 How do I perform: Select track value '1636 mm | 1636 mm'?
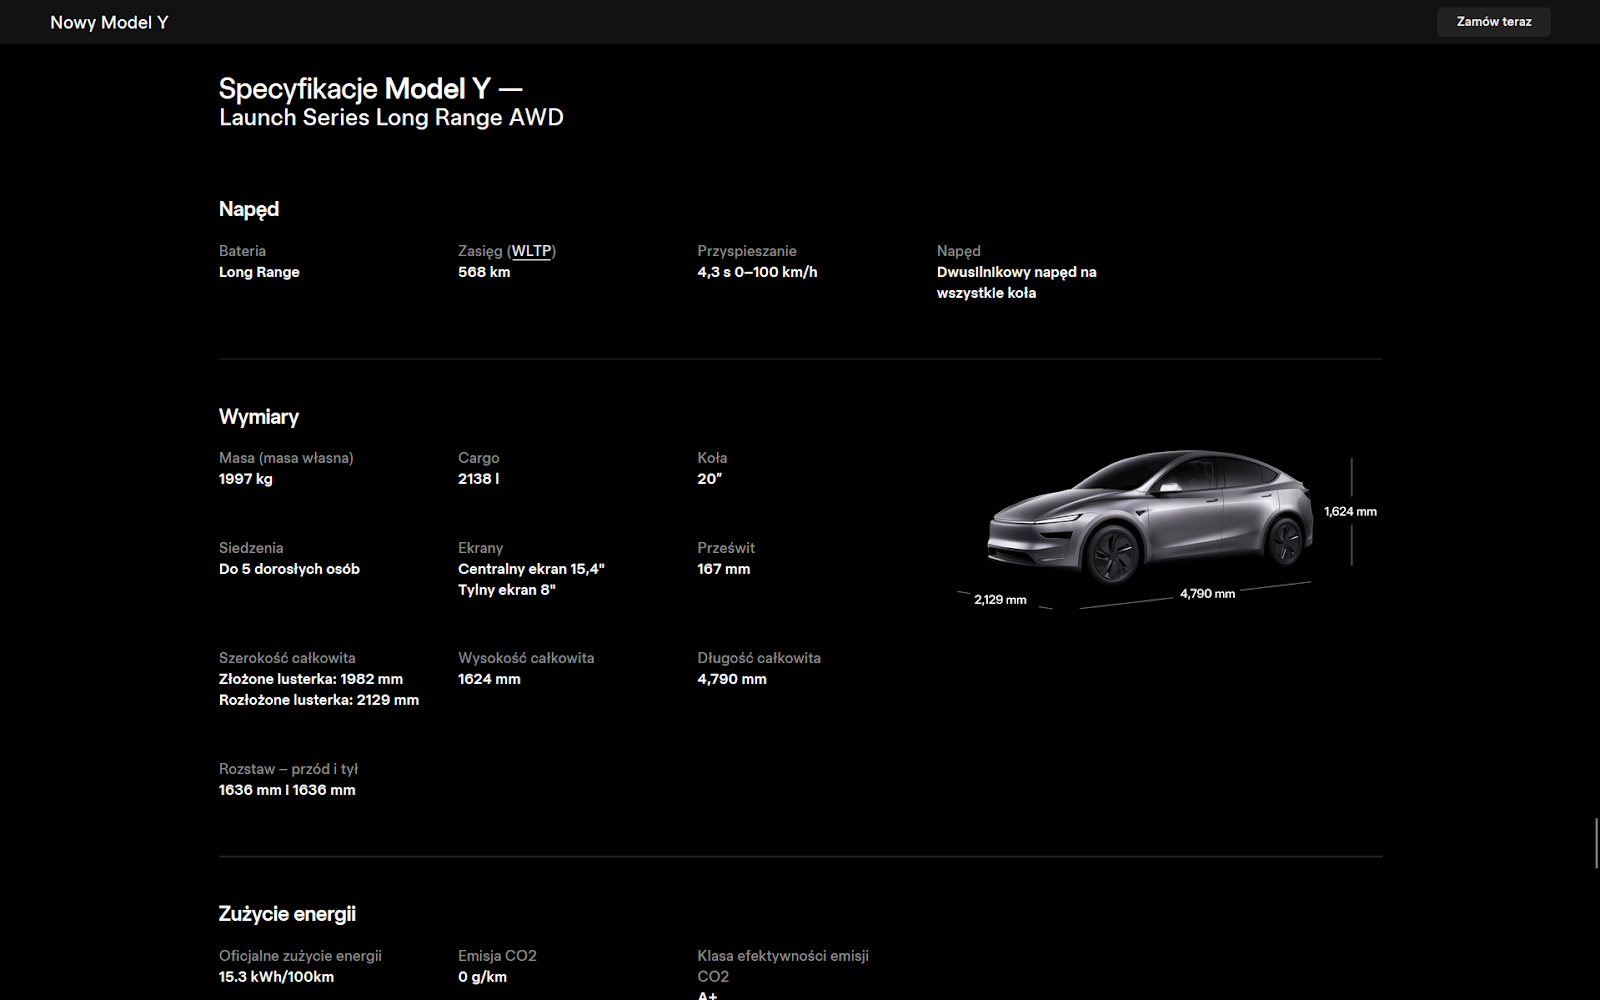click(x=287, y=790)
